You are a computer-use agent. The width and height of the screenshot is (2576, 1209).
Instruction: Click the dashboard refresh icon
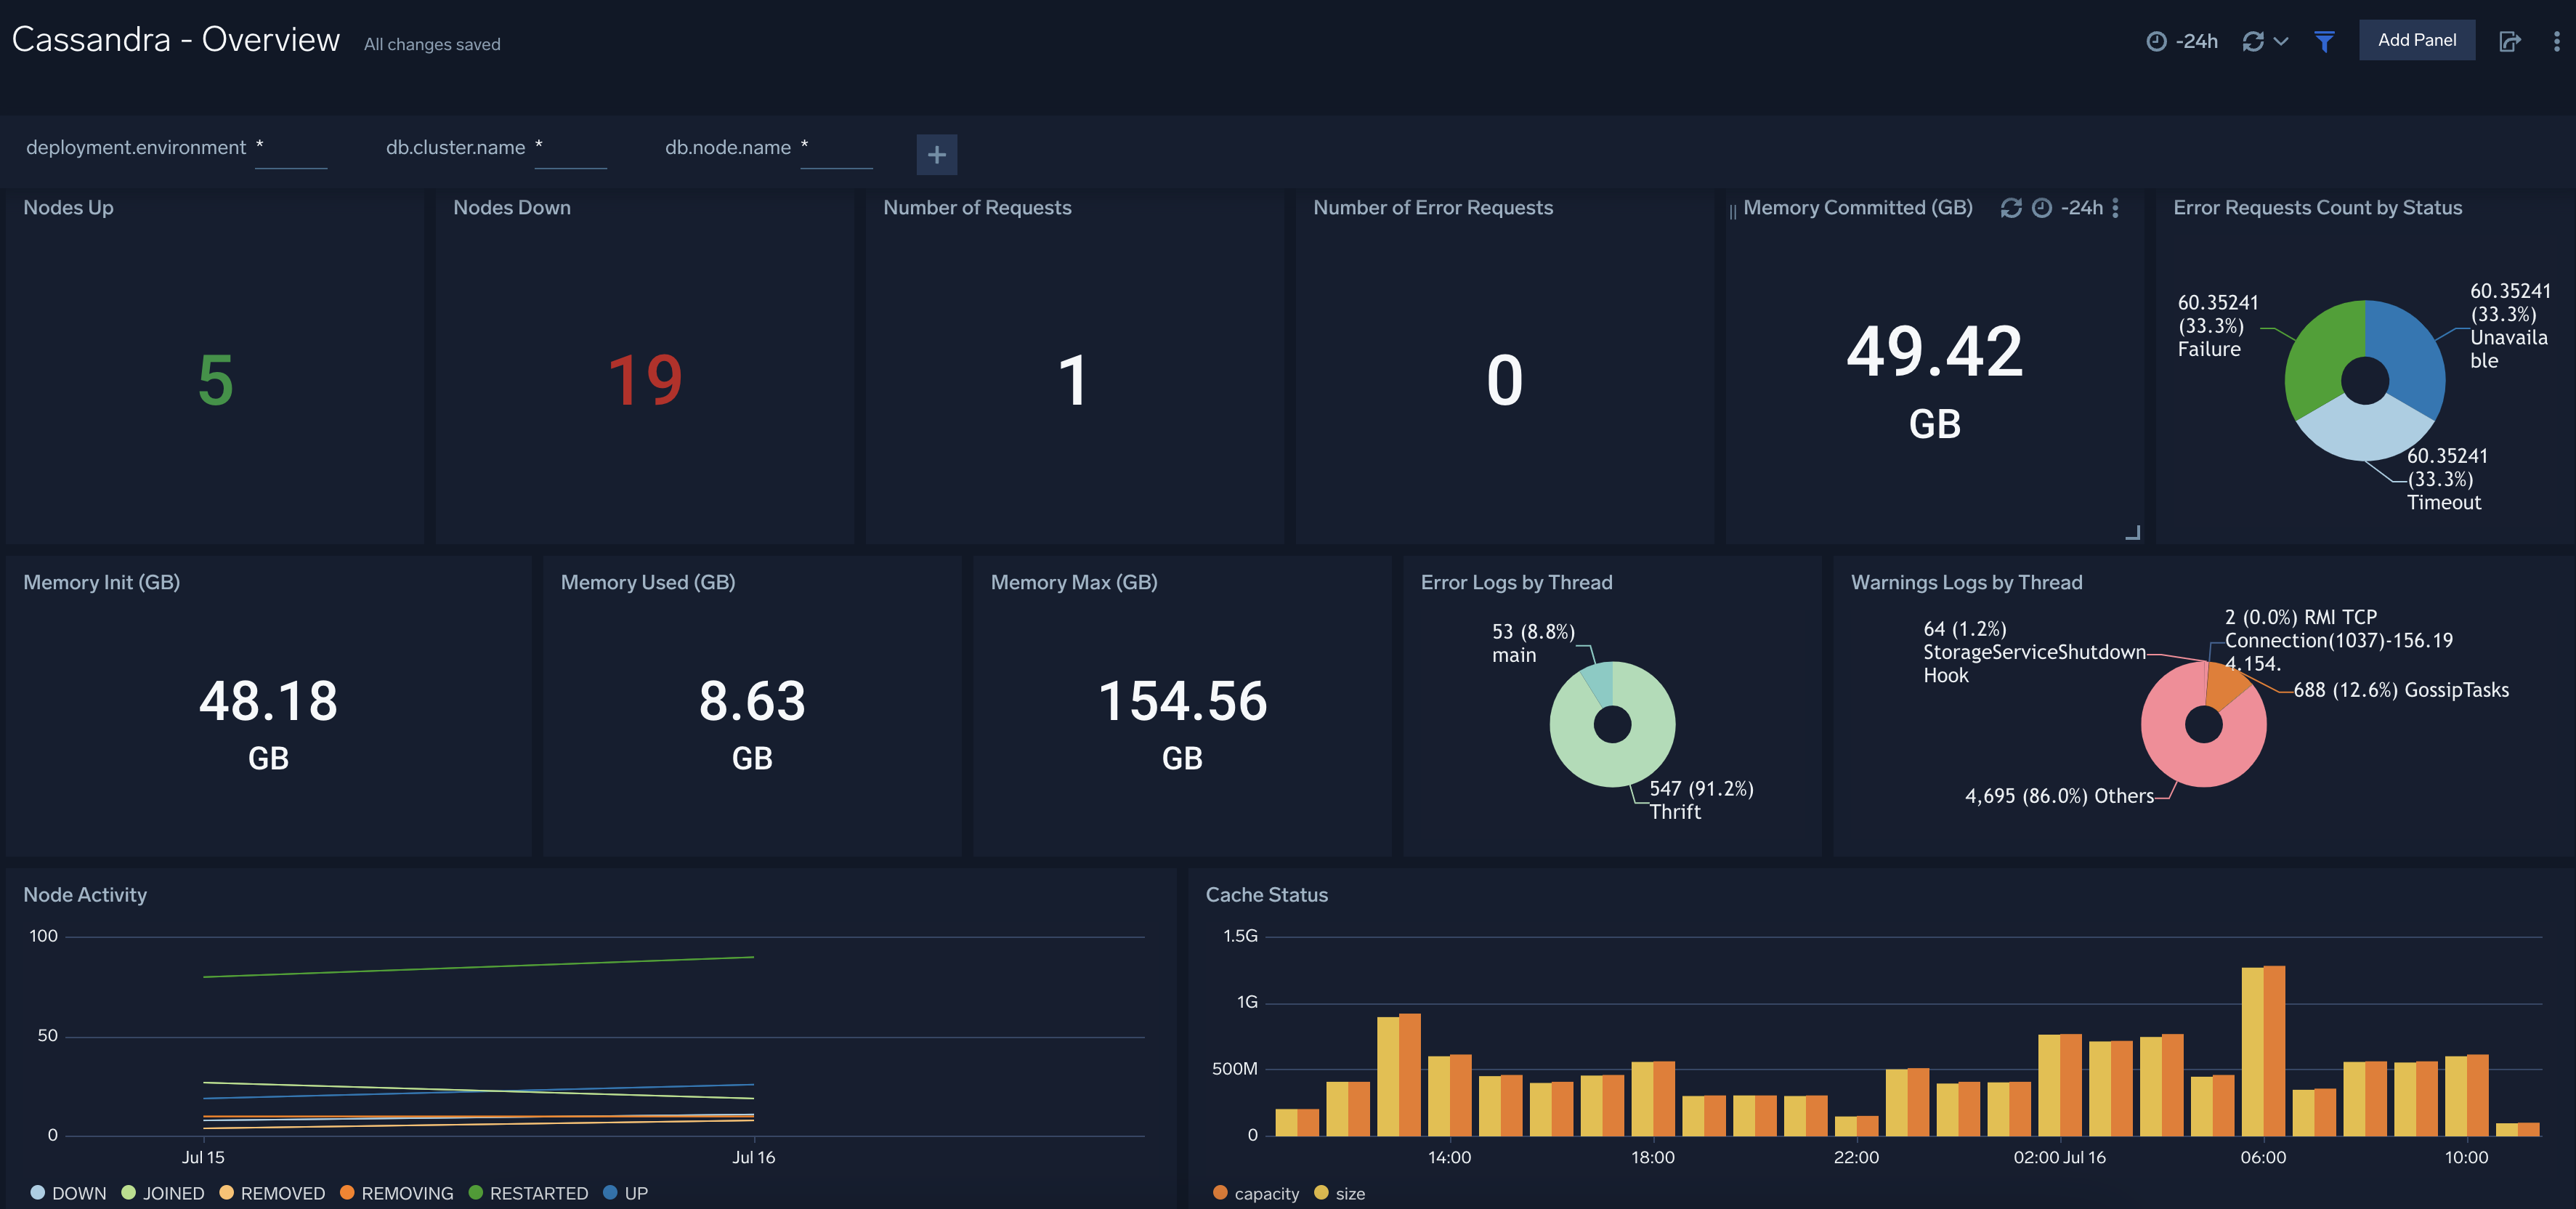[2253, 41]
